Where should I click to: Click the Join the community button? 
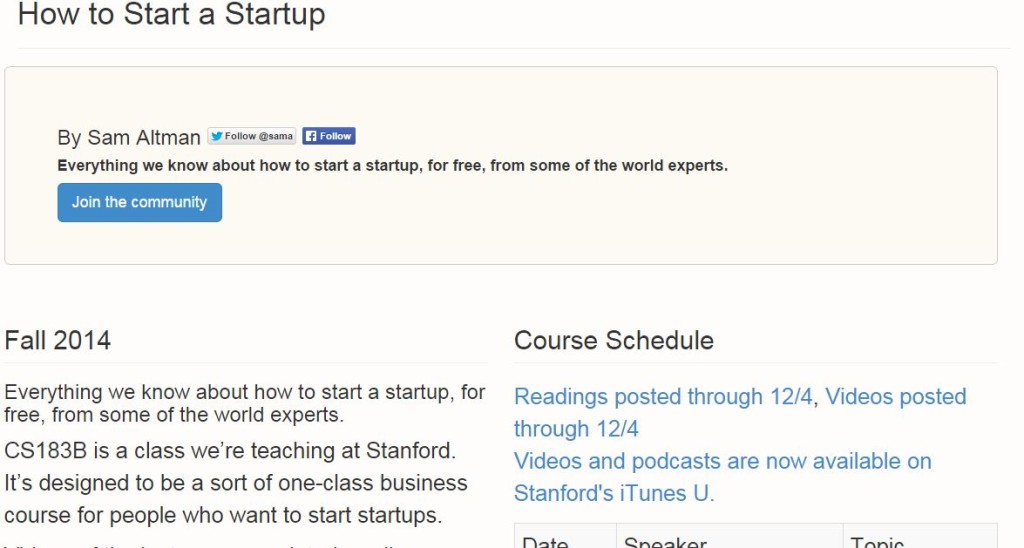point(140,202)
